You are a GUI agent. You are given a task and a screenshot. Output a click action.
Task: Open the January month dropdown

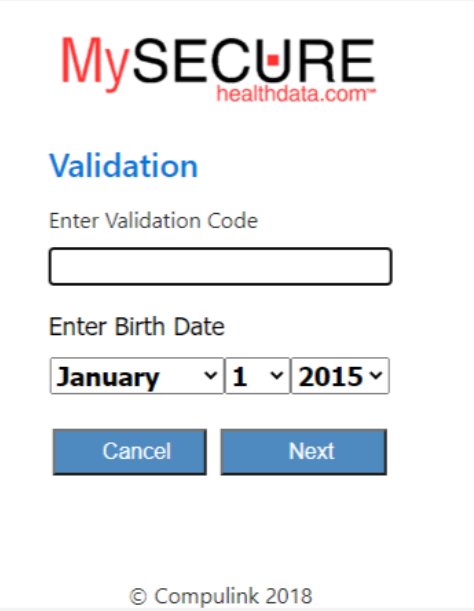137,376
